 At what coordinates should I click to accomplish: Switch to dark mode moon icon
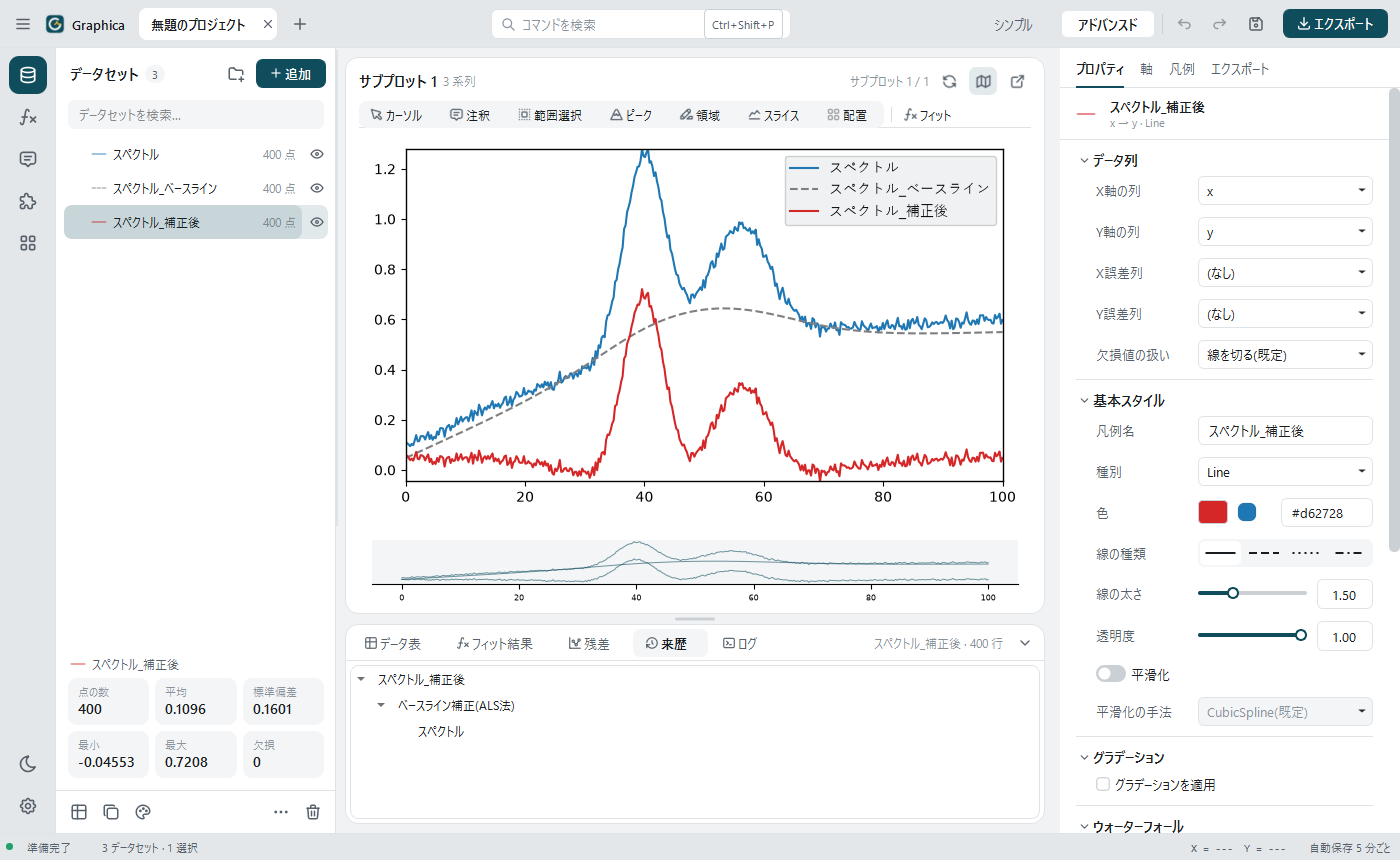(28, 764)
